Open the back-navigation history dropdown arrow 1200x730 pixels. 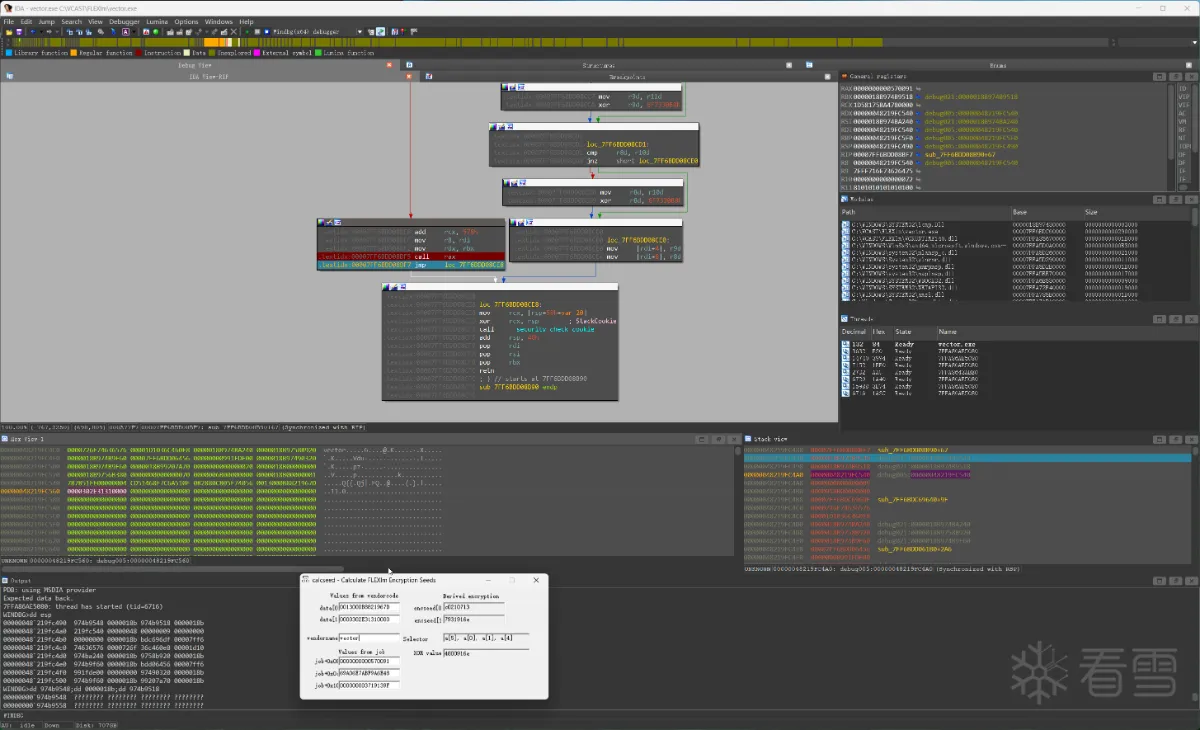coord(41,31)
